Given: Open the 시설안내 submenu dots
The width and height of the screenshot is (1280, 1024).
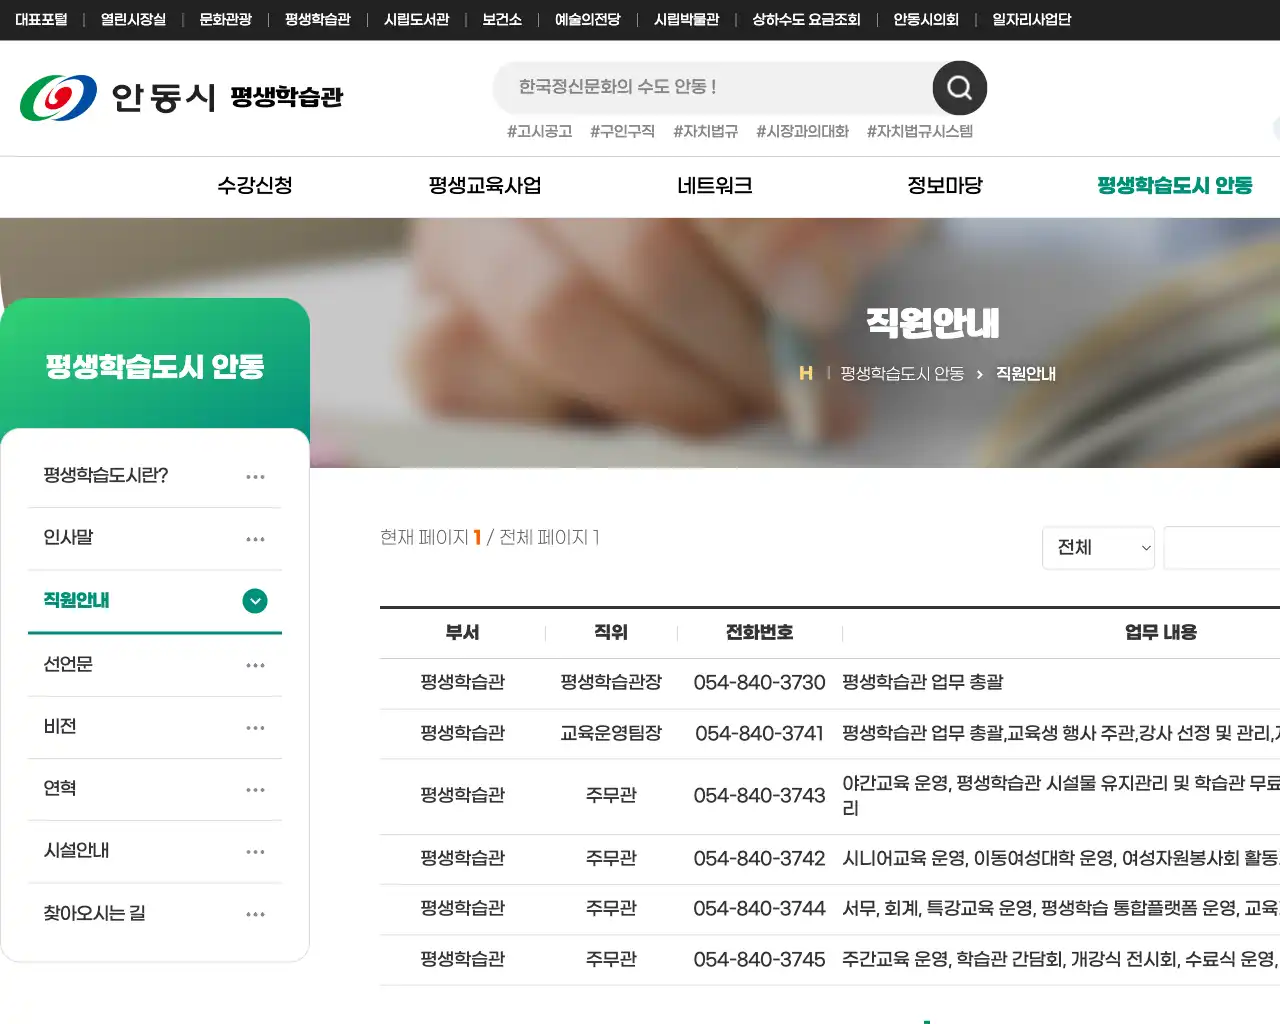Looking at the screenshot, I should [x=255, y=851].
